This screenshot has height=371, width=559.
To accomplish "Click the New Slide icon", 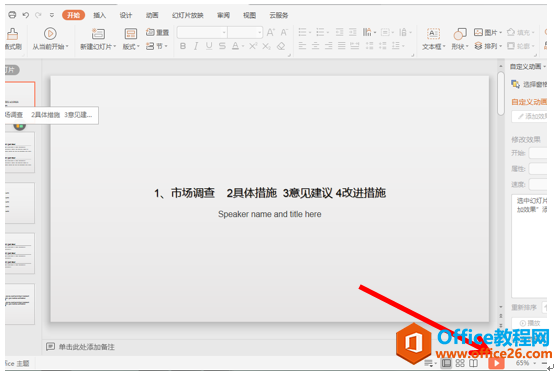I will click(98, 34).
